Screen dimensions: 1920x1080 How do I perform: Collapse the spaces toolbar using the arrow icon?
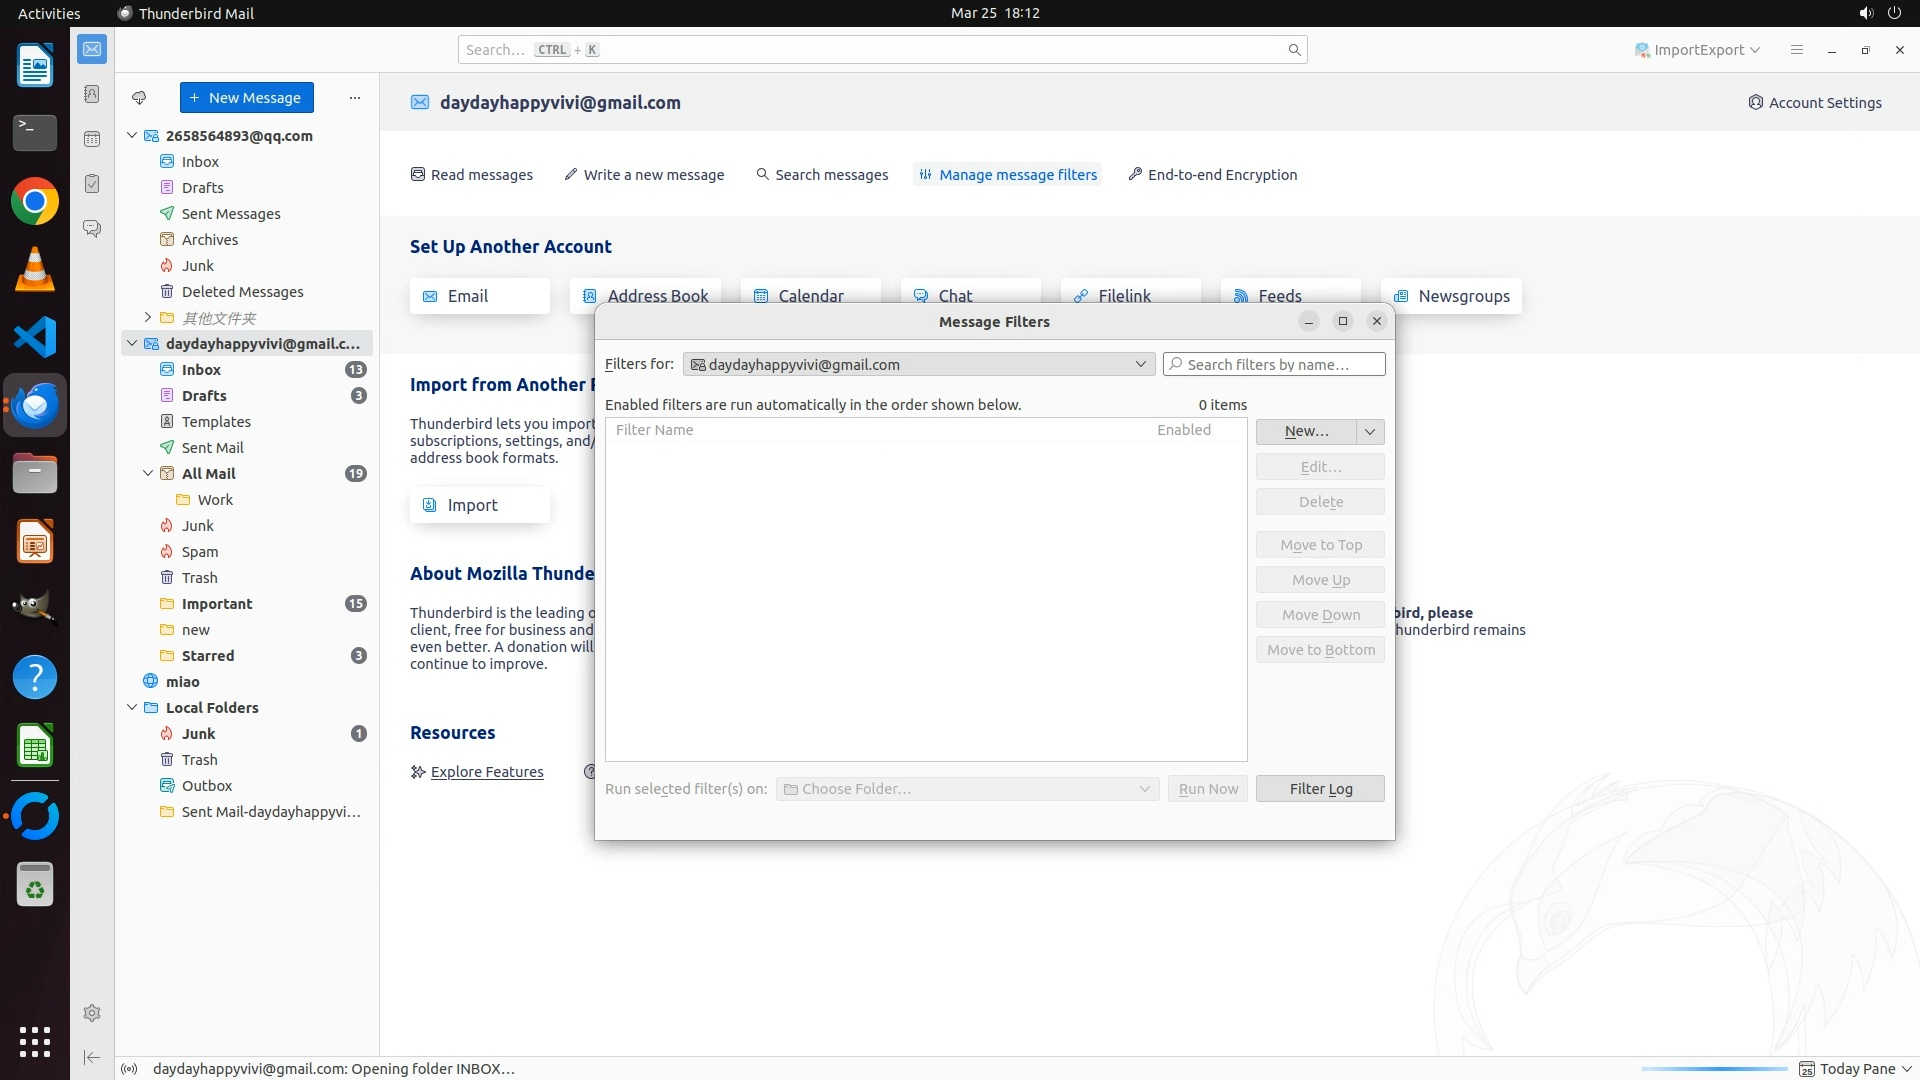pos(92,1057)
